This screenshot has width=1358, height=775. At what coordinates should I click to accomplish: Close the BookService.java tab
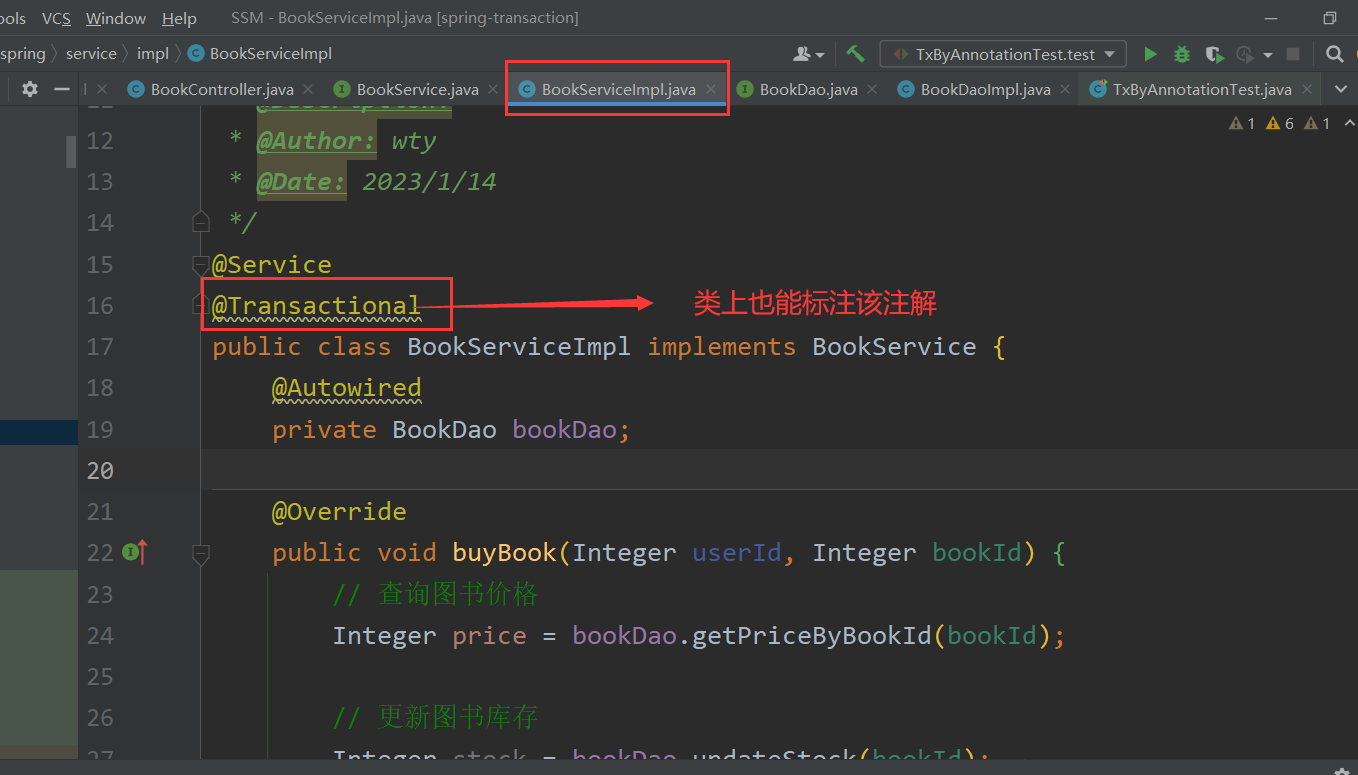pyautogui.click(x=493, y=89)
